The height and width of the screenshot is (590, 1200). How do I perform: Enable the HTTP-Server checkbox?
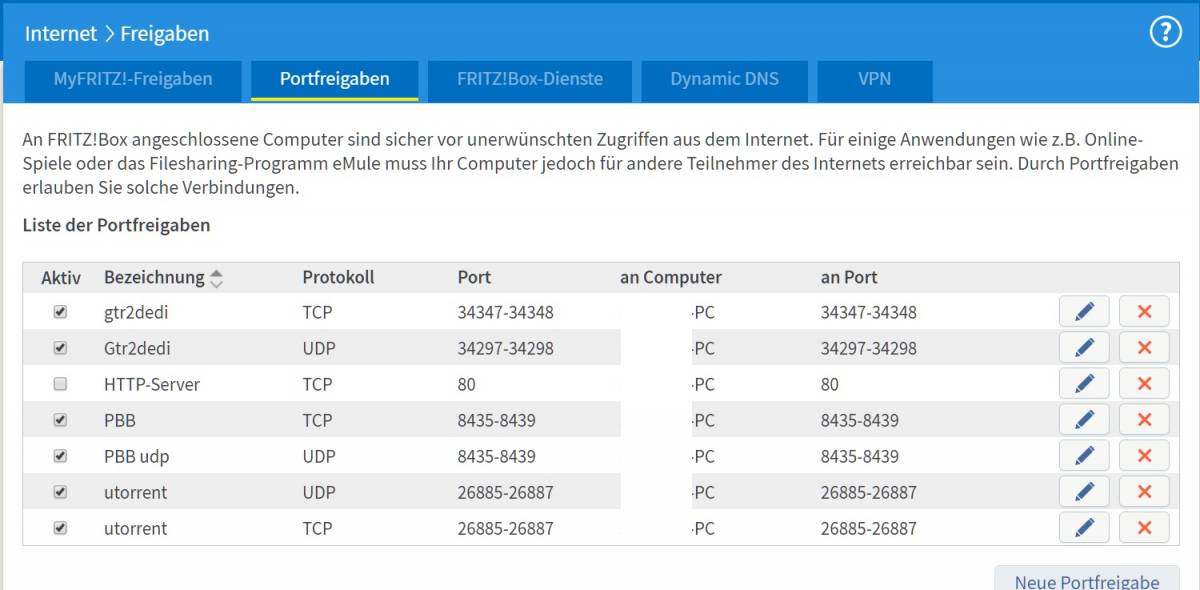tap(60, 384)
